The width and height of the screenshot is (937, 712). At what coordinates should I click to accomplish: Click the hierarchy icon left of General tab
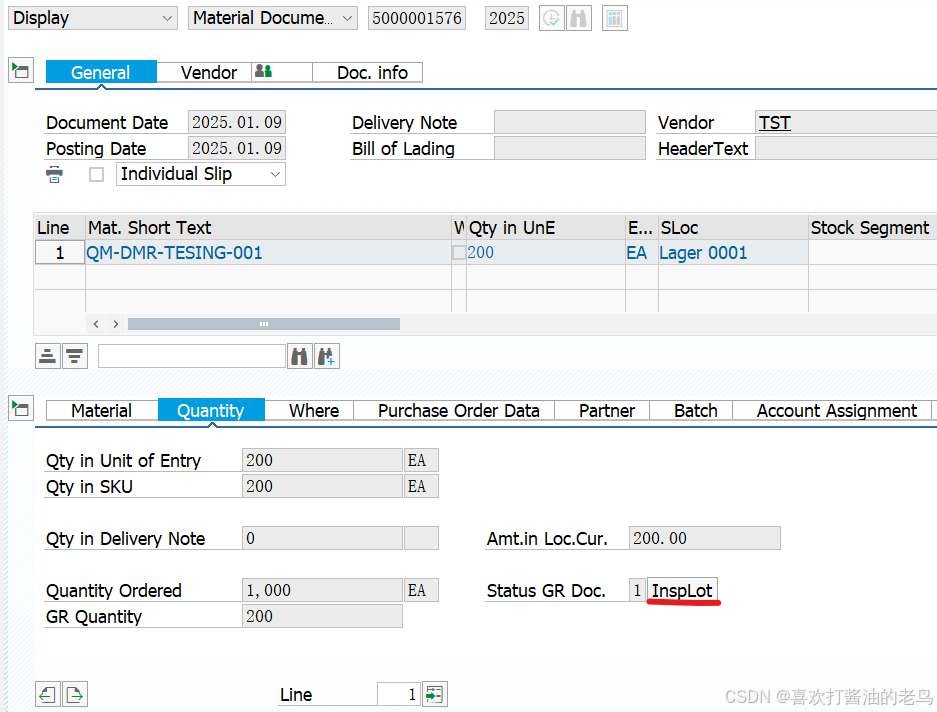(x=18, y=71)
